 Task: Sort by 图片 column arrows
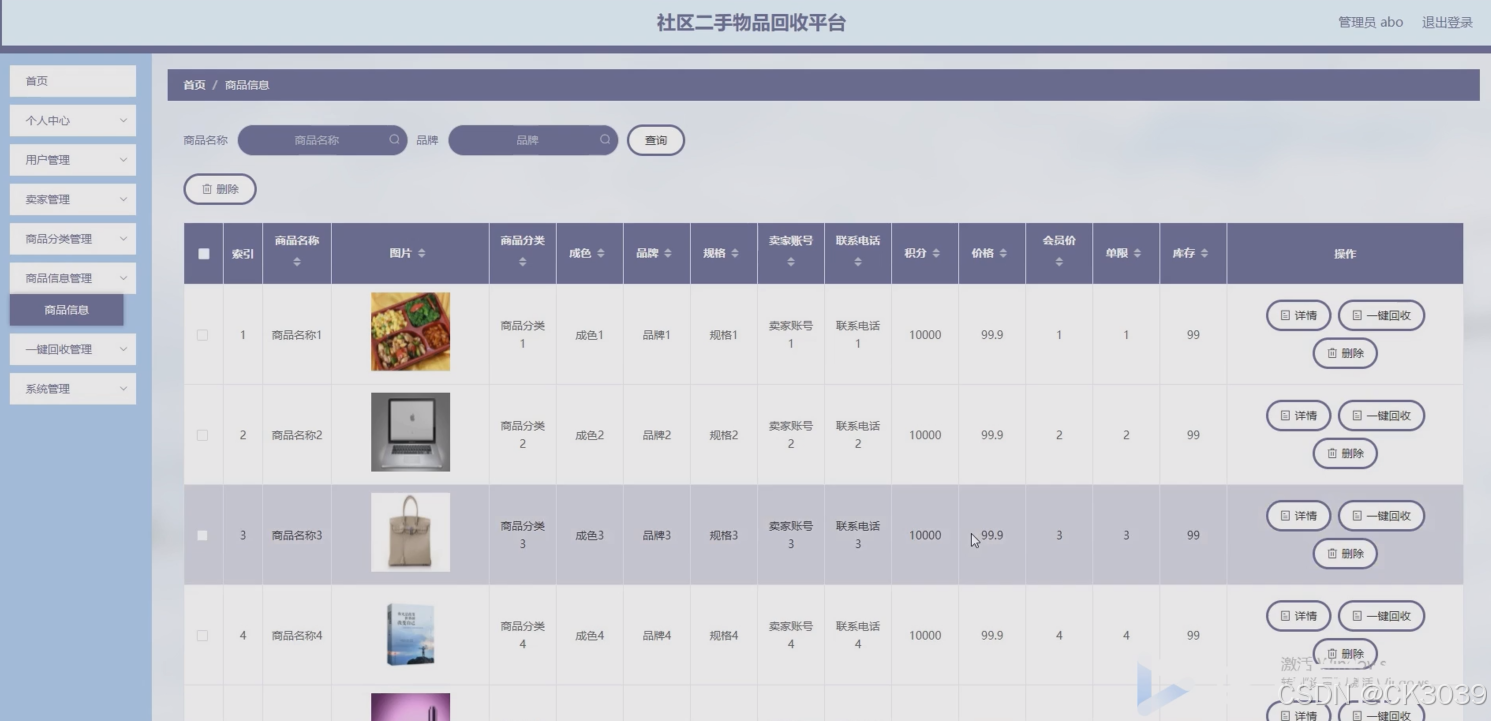tap(421, 254)
